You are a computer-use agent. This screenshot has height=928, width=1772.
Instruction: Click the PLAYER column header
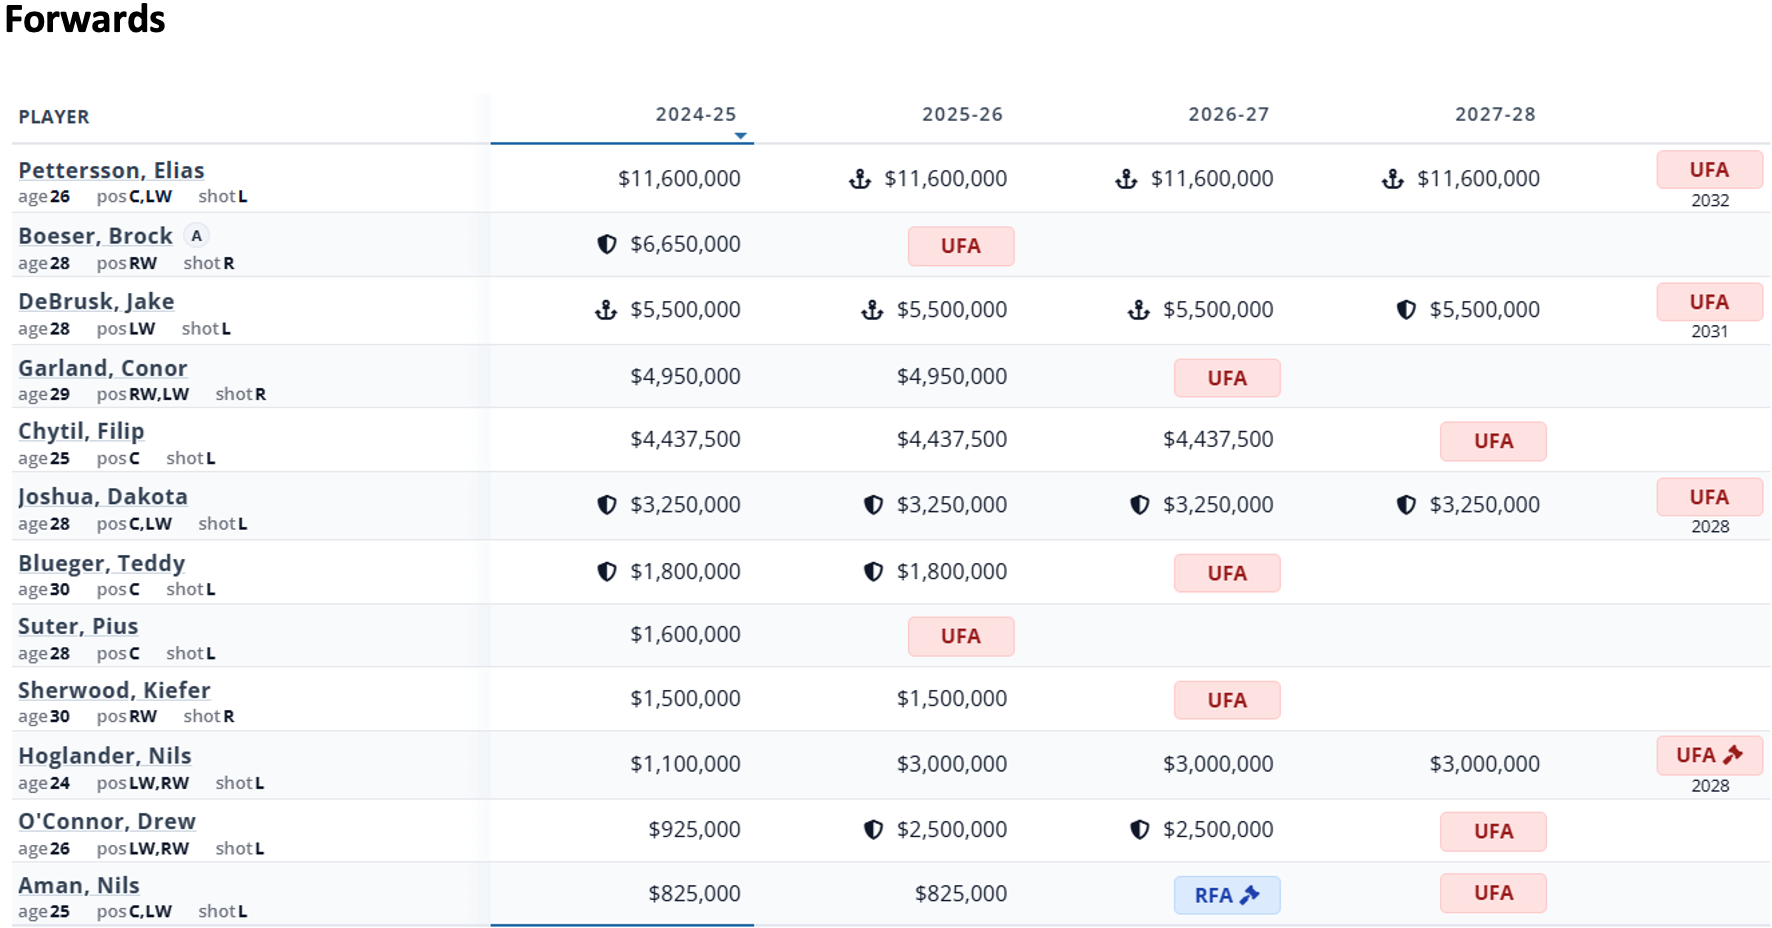[x=54, y=117]
